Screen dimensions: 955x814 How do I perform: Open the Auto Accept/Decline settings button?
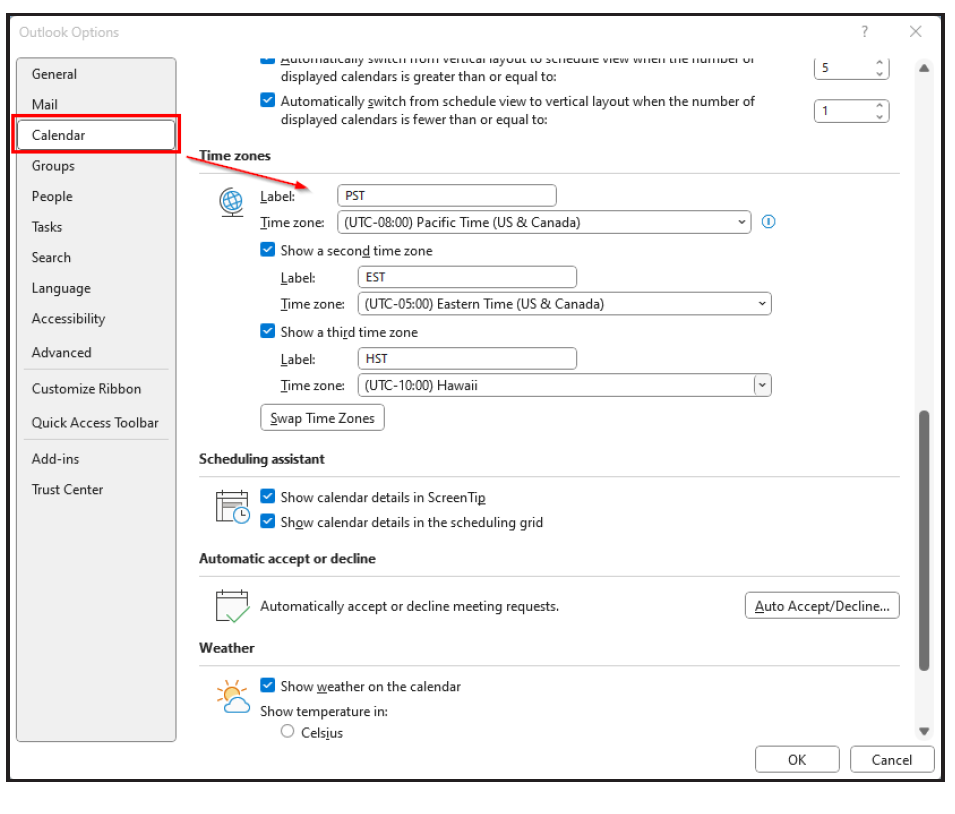(x=821, y=606)
